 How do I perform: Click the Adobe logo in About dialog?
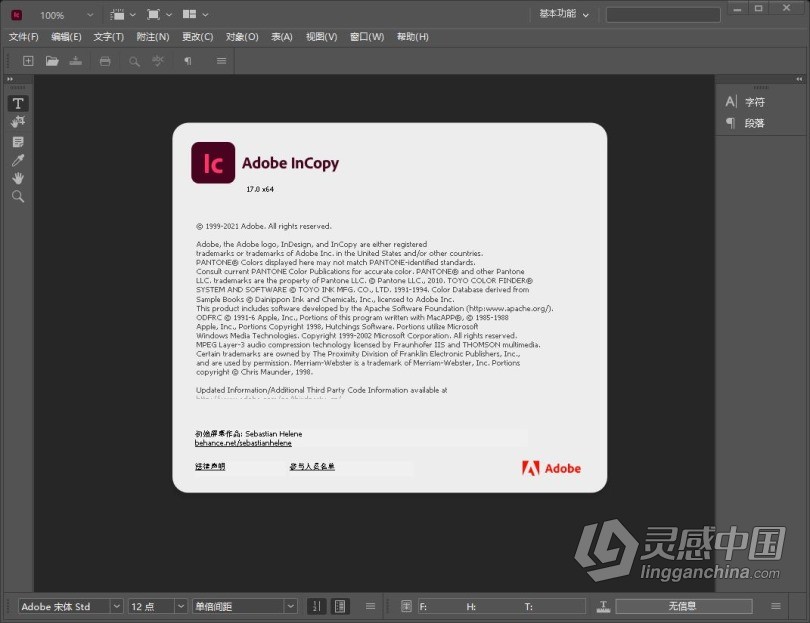551,469
